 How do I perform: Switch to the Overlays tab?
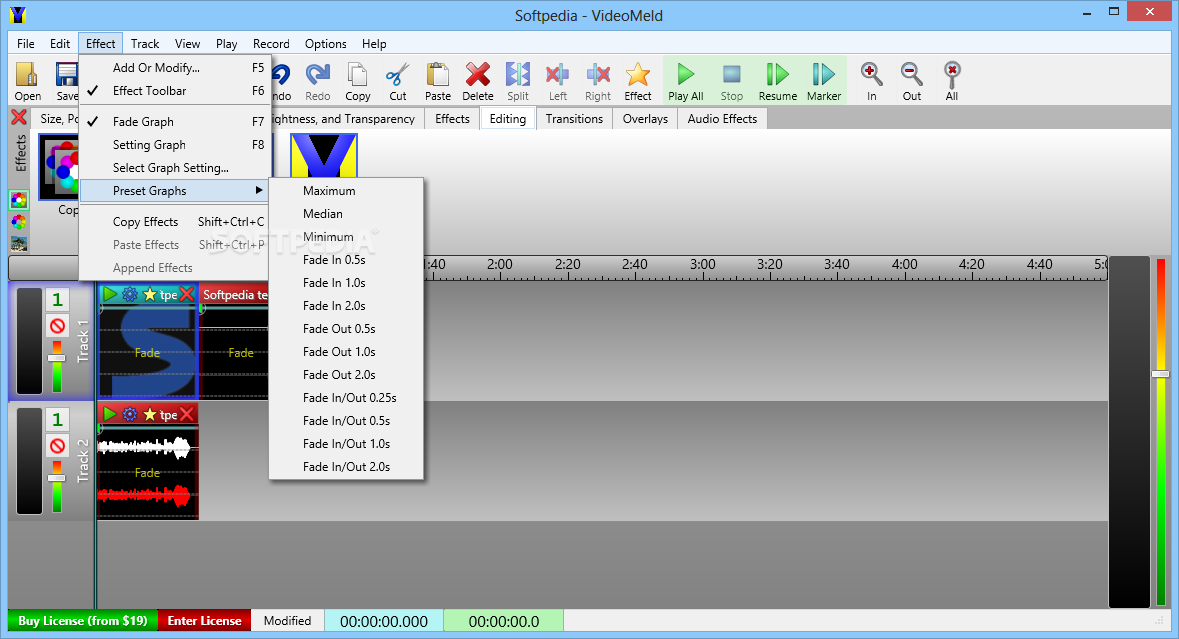coord(644,119)
